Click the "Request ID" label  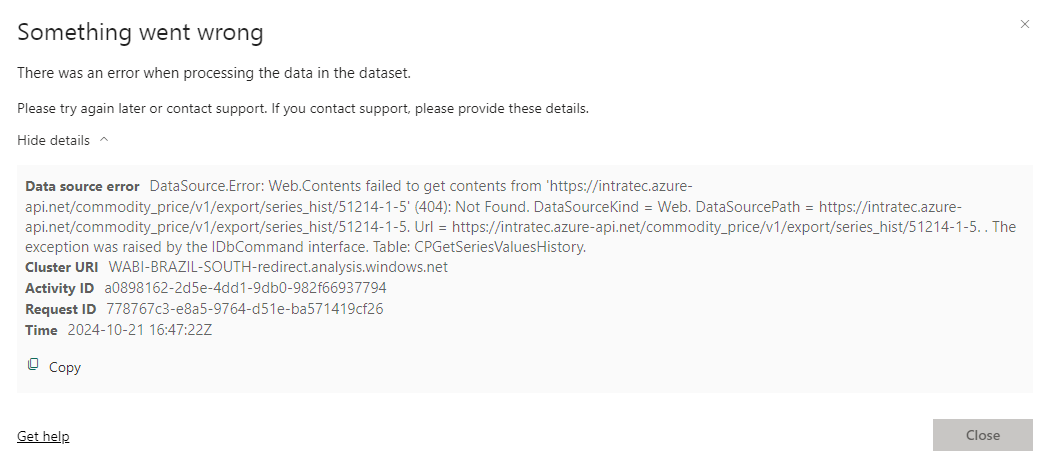pyautogui.click(x=60, y=309)
